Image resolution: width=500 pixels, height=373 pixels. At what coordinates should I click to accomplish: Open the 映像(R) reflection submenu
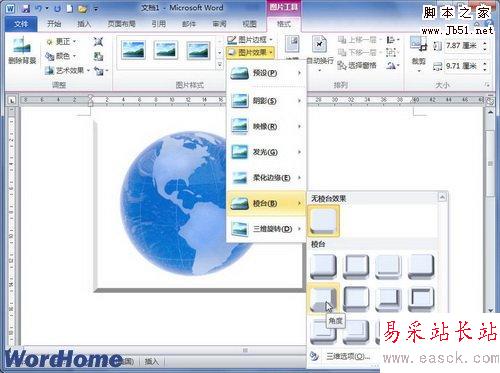point(266,126)
